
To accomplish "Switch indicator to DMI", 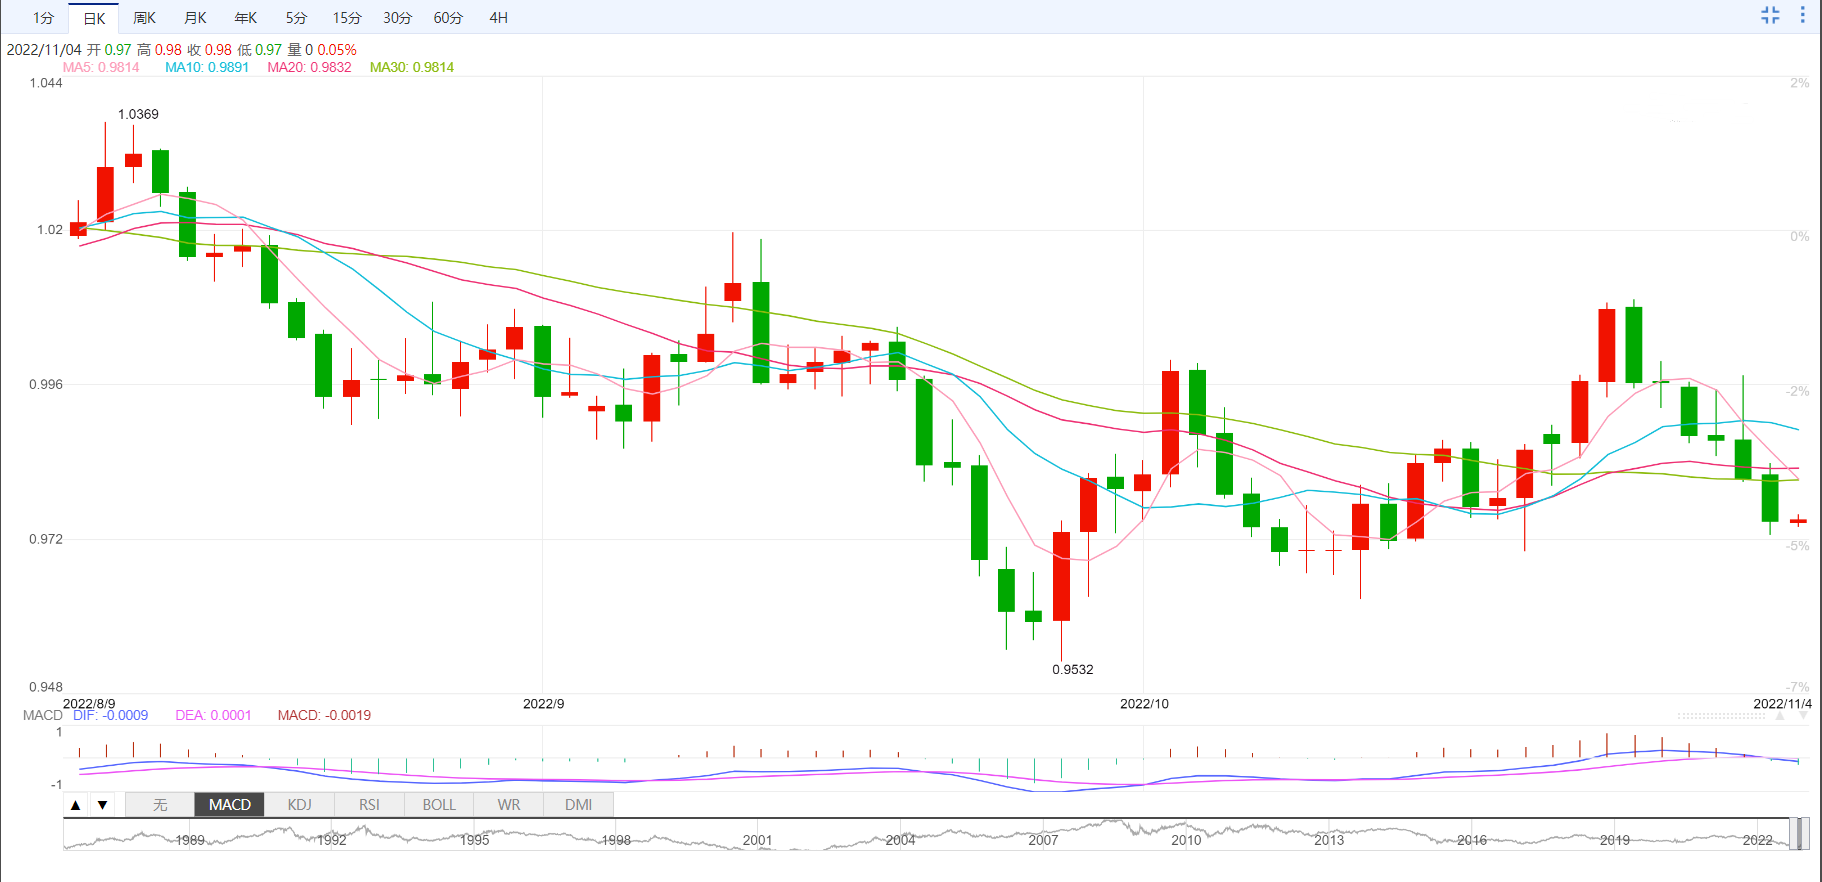I will (x=578, y=805).
